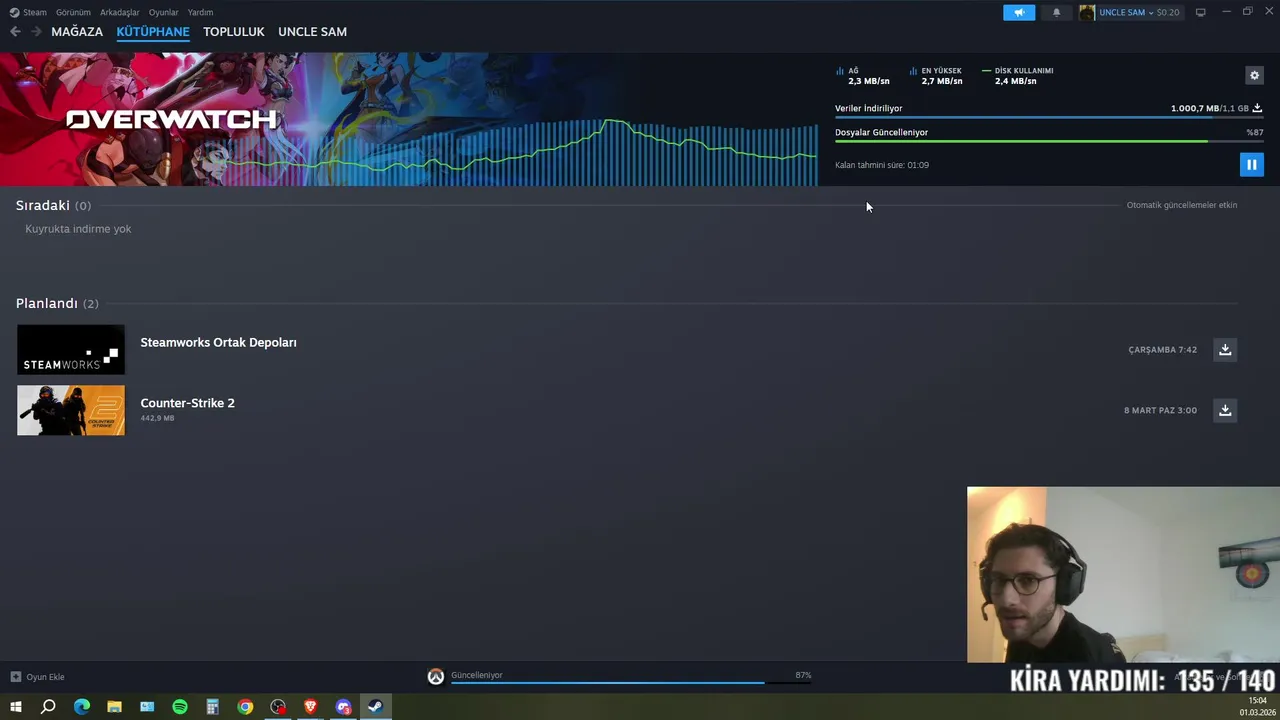This screenshot has height=720, width=1280.
Task: Open Google Chrome from taskbar
Action: [x=245, y=707]
